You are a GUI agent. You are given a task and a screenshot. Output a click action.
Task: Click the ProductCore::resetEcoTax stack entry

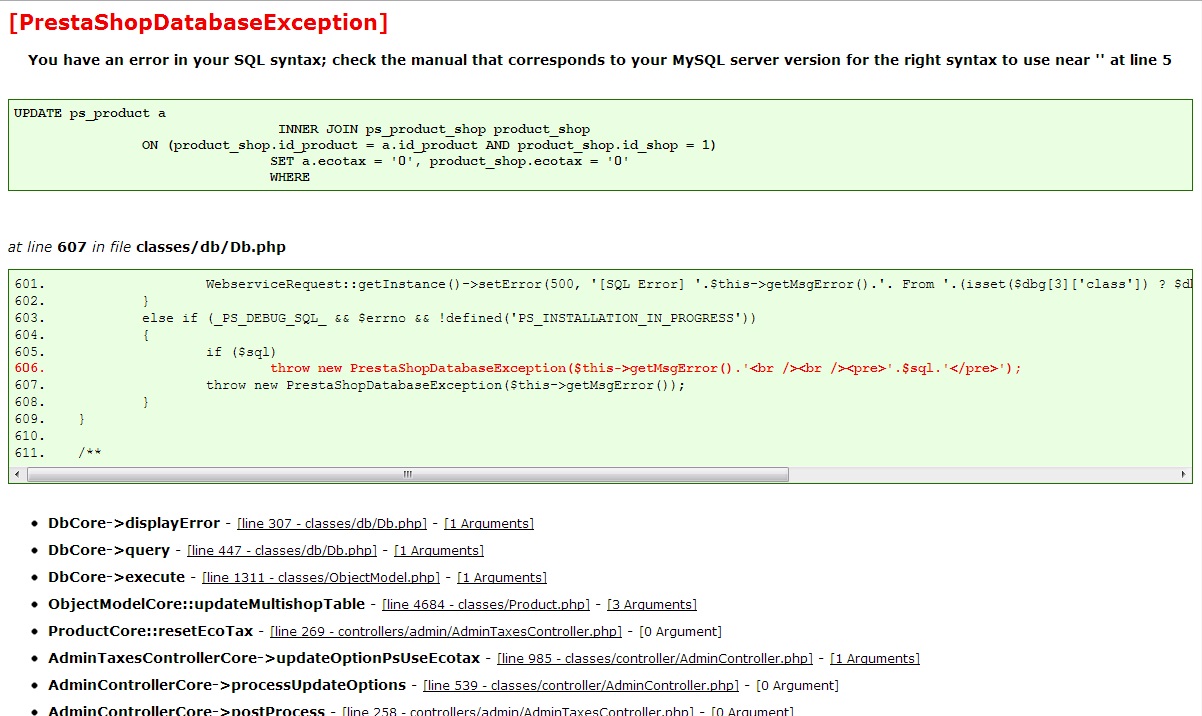pyautogui.click(x=150, y=631)
